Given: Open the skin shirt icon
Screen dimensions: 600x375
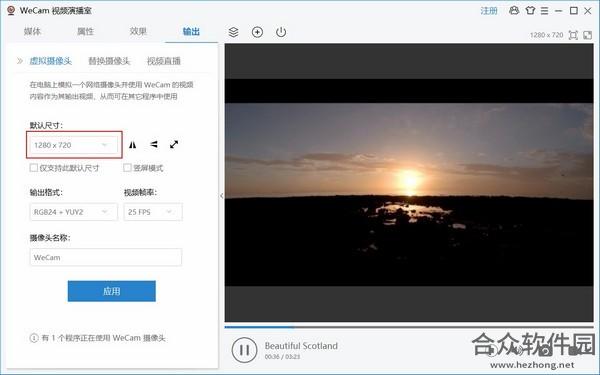Looking at the screenshot, I should pos(530,11).
